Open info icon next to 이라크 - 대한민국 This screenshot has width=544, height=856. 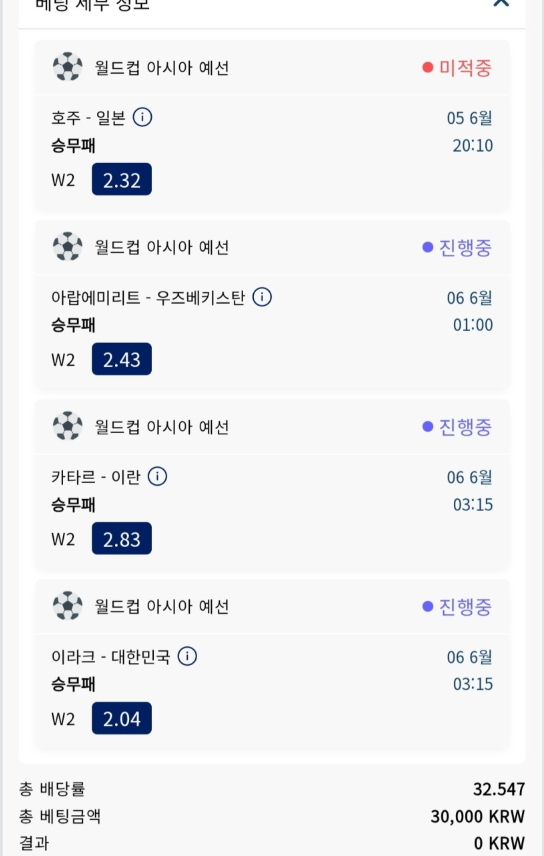pyautogui.click(x=187, y=656)
